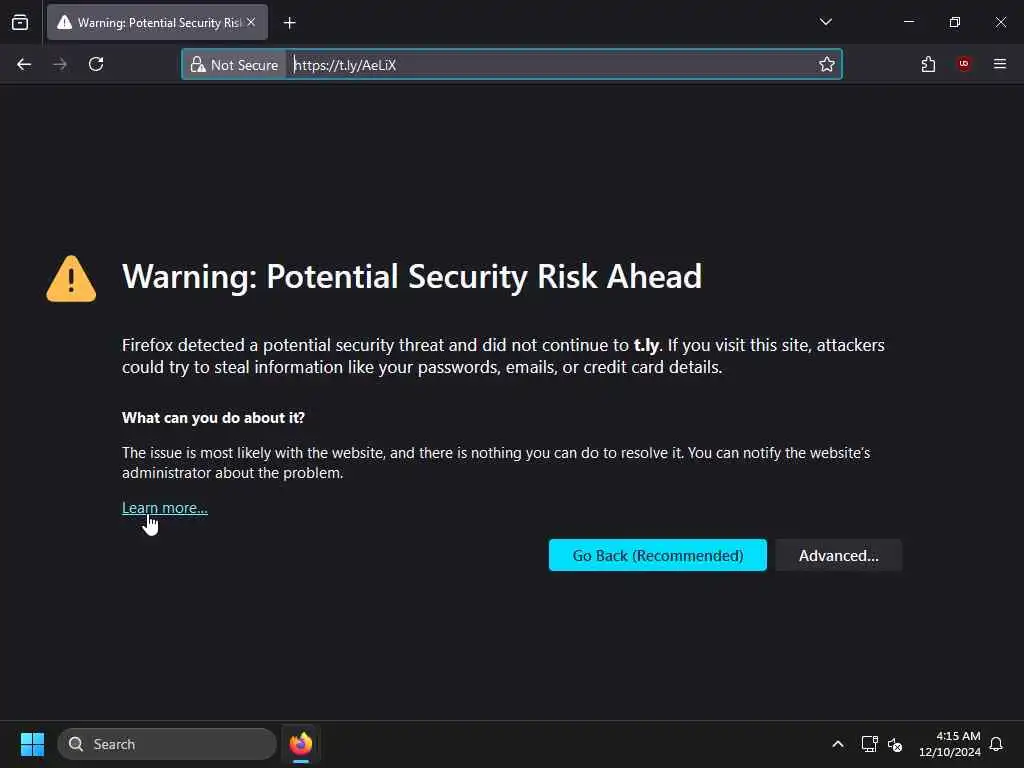Open the clock showing 4:15 AM
The height and width of the screenshot is (768, 1024).
click(x=950, y=744)
